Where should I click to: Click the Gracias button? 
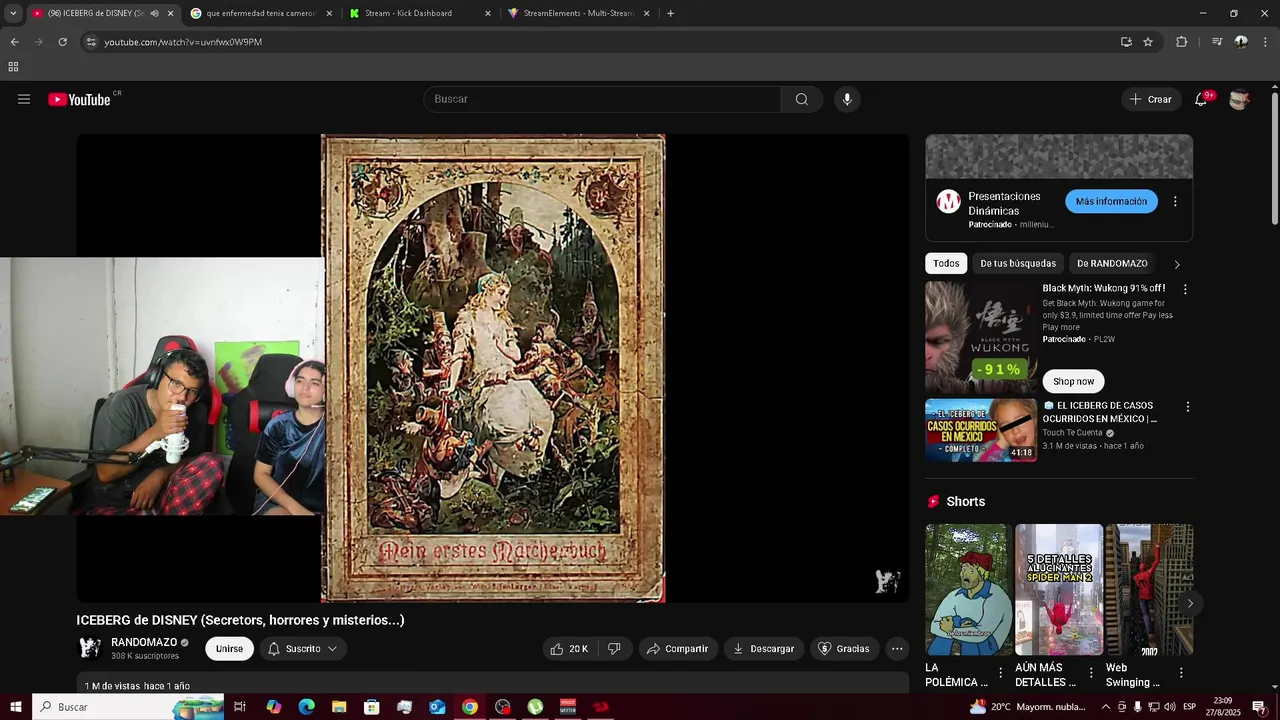844,649
